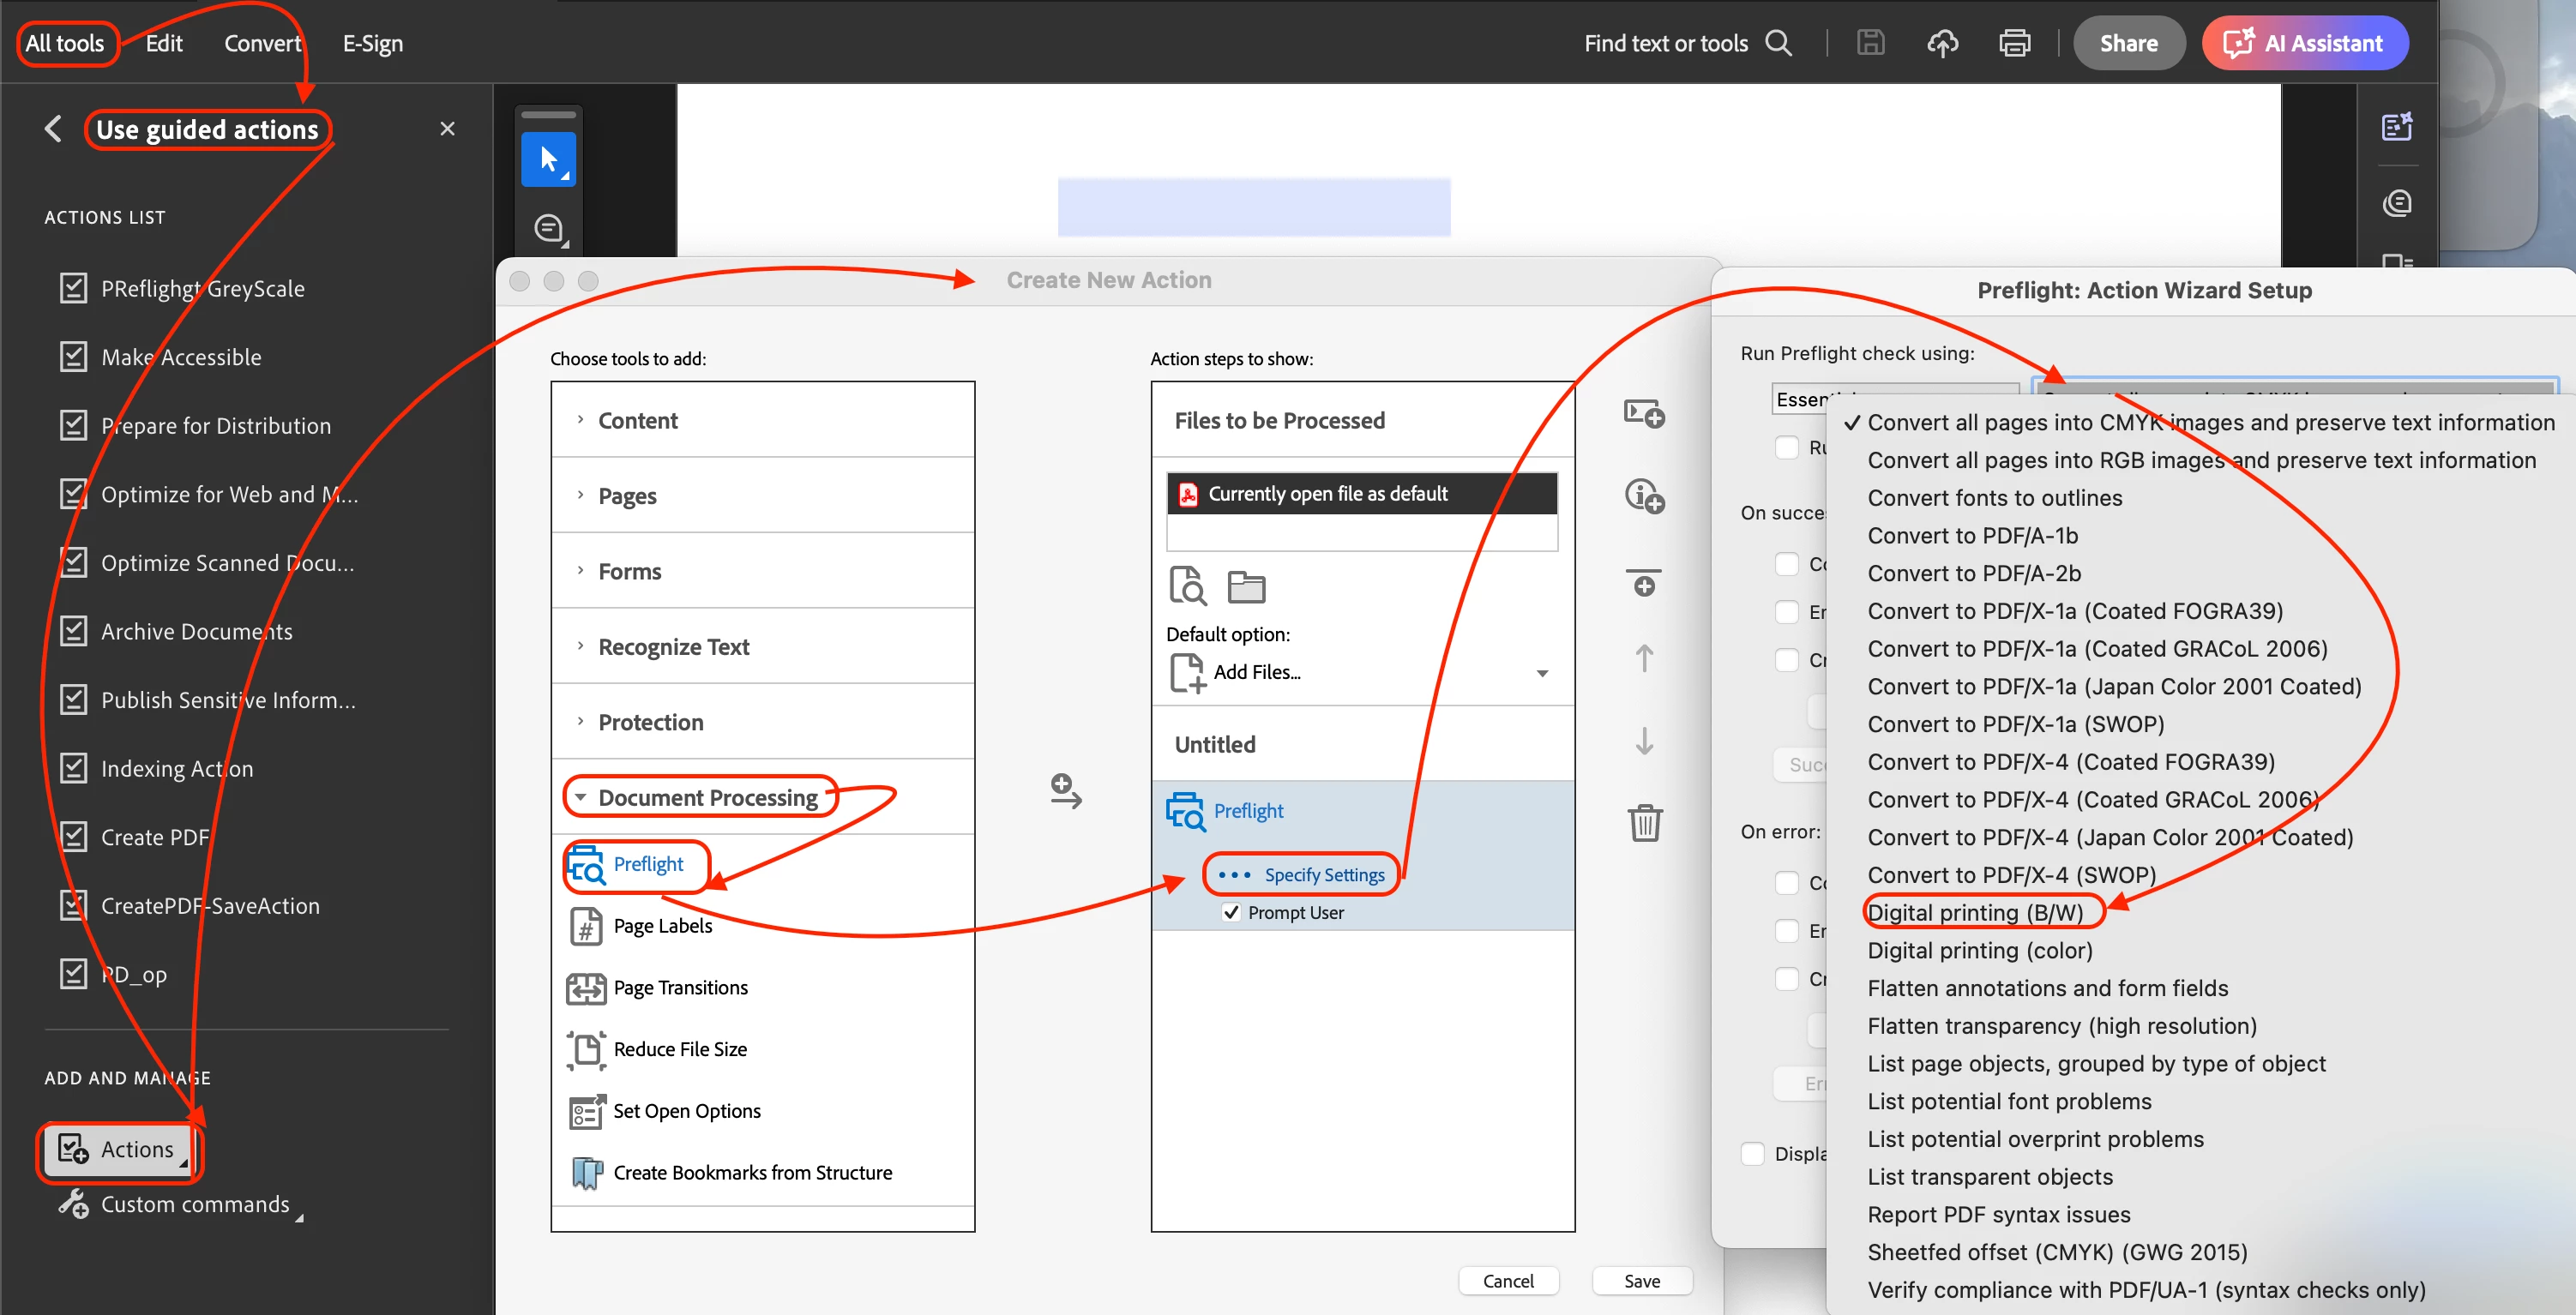This screenshot has height=1315, width=2576.
Task: Toggle the Display checkbox in Preflight setup
Action: pyautogui.click(x=1753, y=1153)
